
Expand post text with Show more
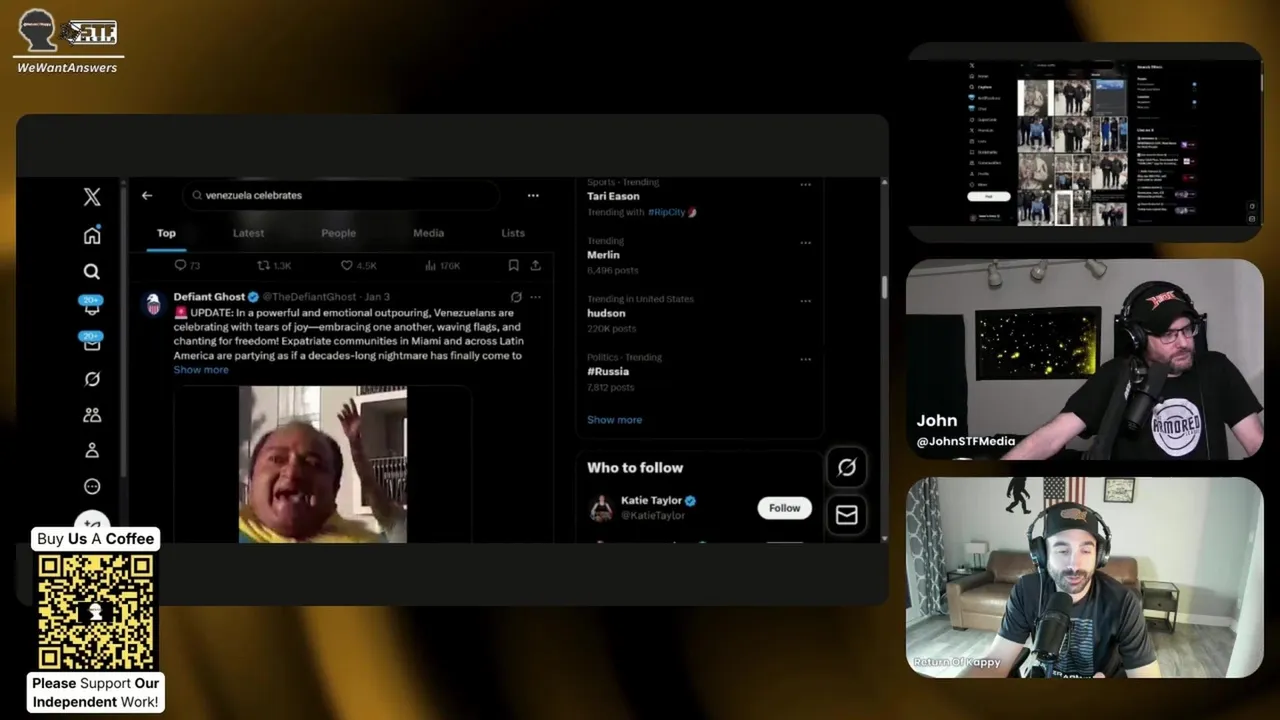point(201,370)
